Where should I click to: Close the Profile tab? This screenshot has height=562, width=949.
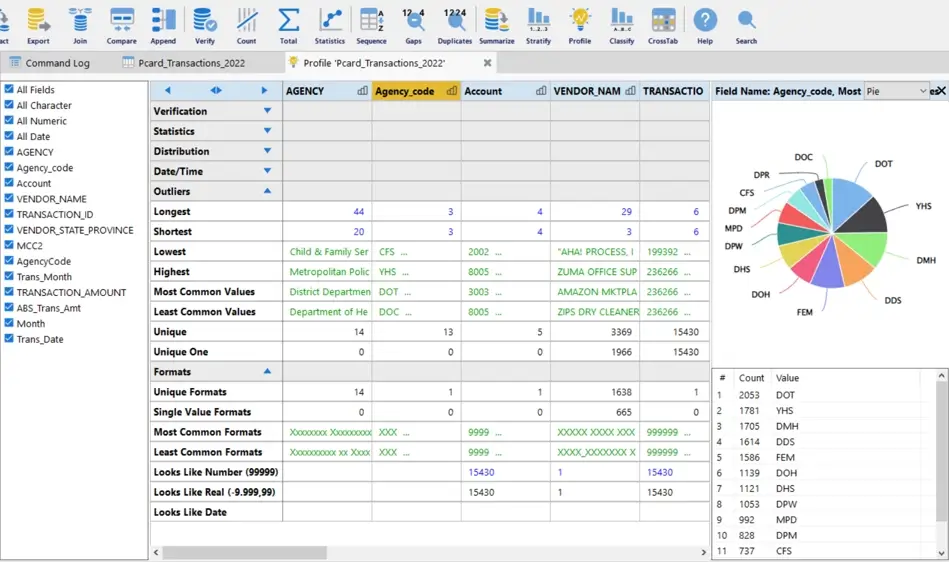click(487, 63)
